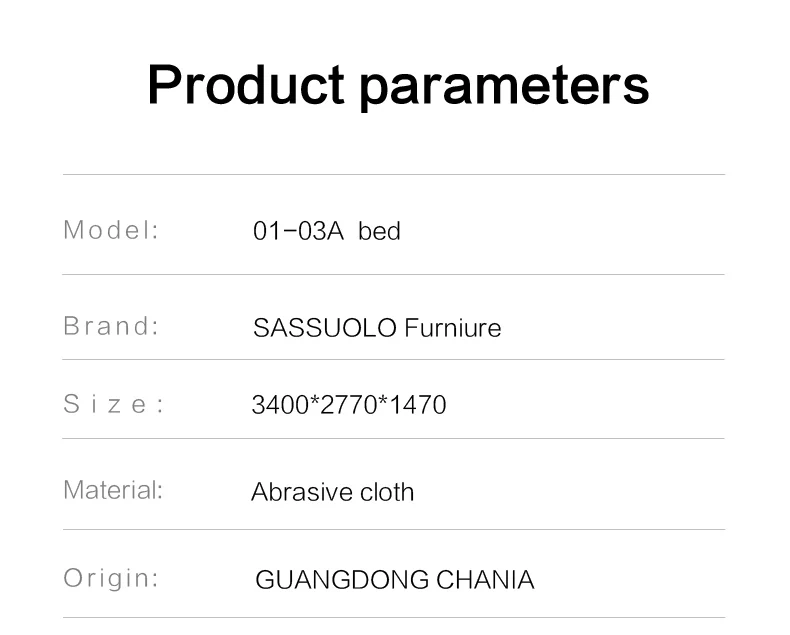Click the divider line directly below the heading
Viewport: 790px width, 635px height.
coord(393,175)
